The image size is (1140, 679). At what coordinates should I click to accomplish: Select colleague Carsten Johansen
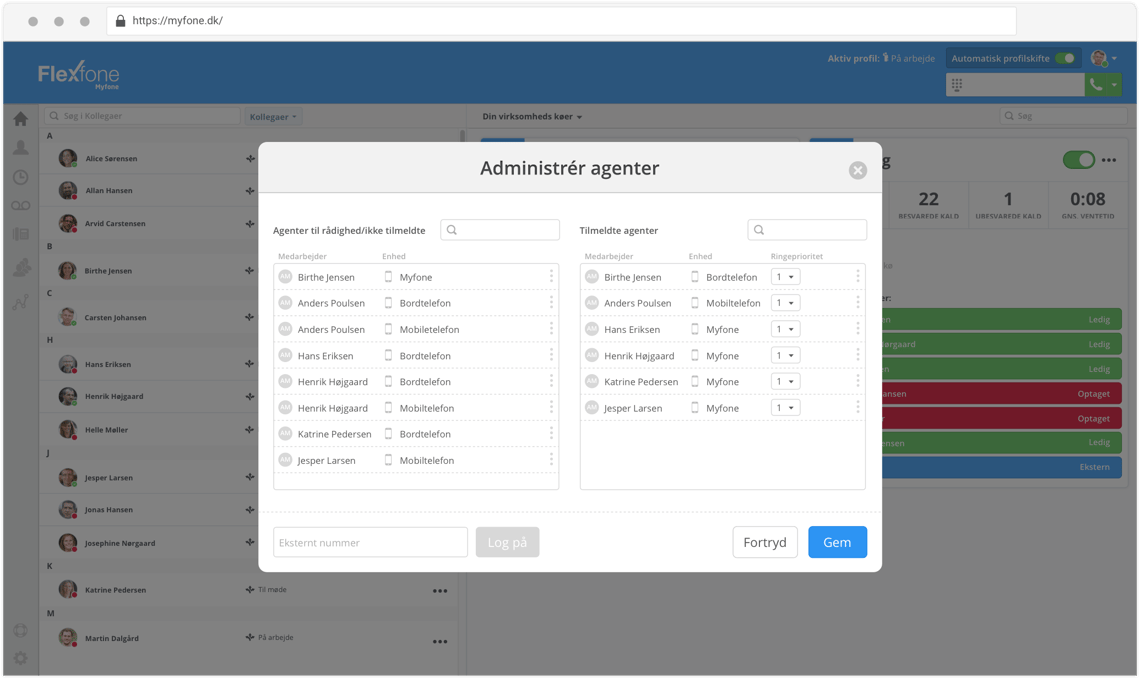tap(115, 318)
